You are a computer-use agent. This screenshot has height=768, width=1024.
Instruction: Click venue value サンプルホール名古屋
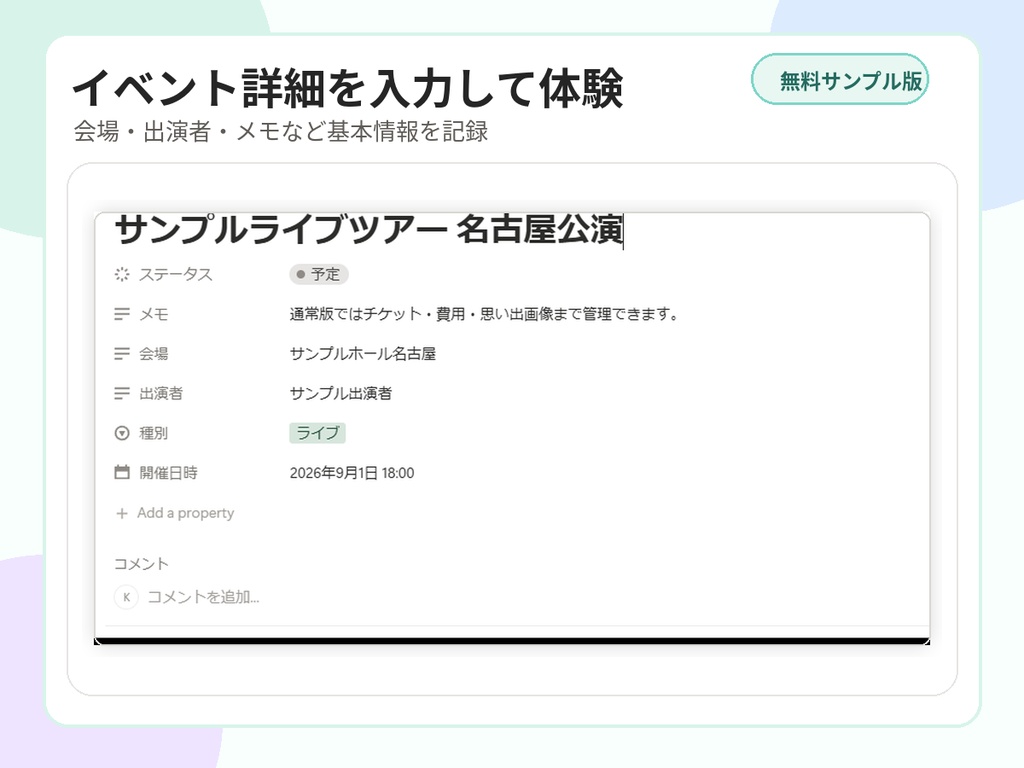click(362, 353)
